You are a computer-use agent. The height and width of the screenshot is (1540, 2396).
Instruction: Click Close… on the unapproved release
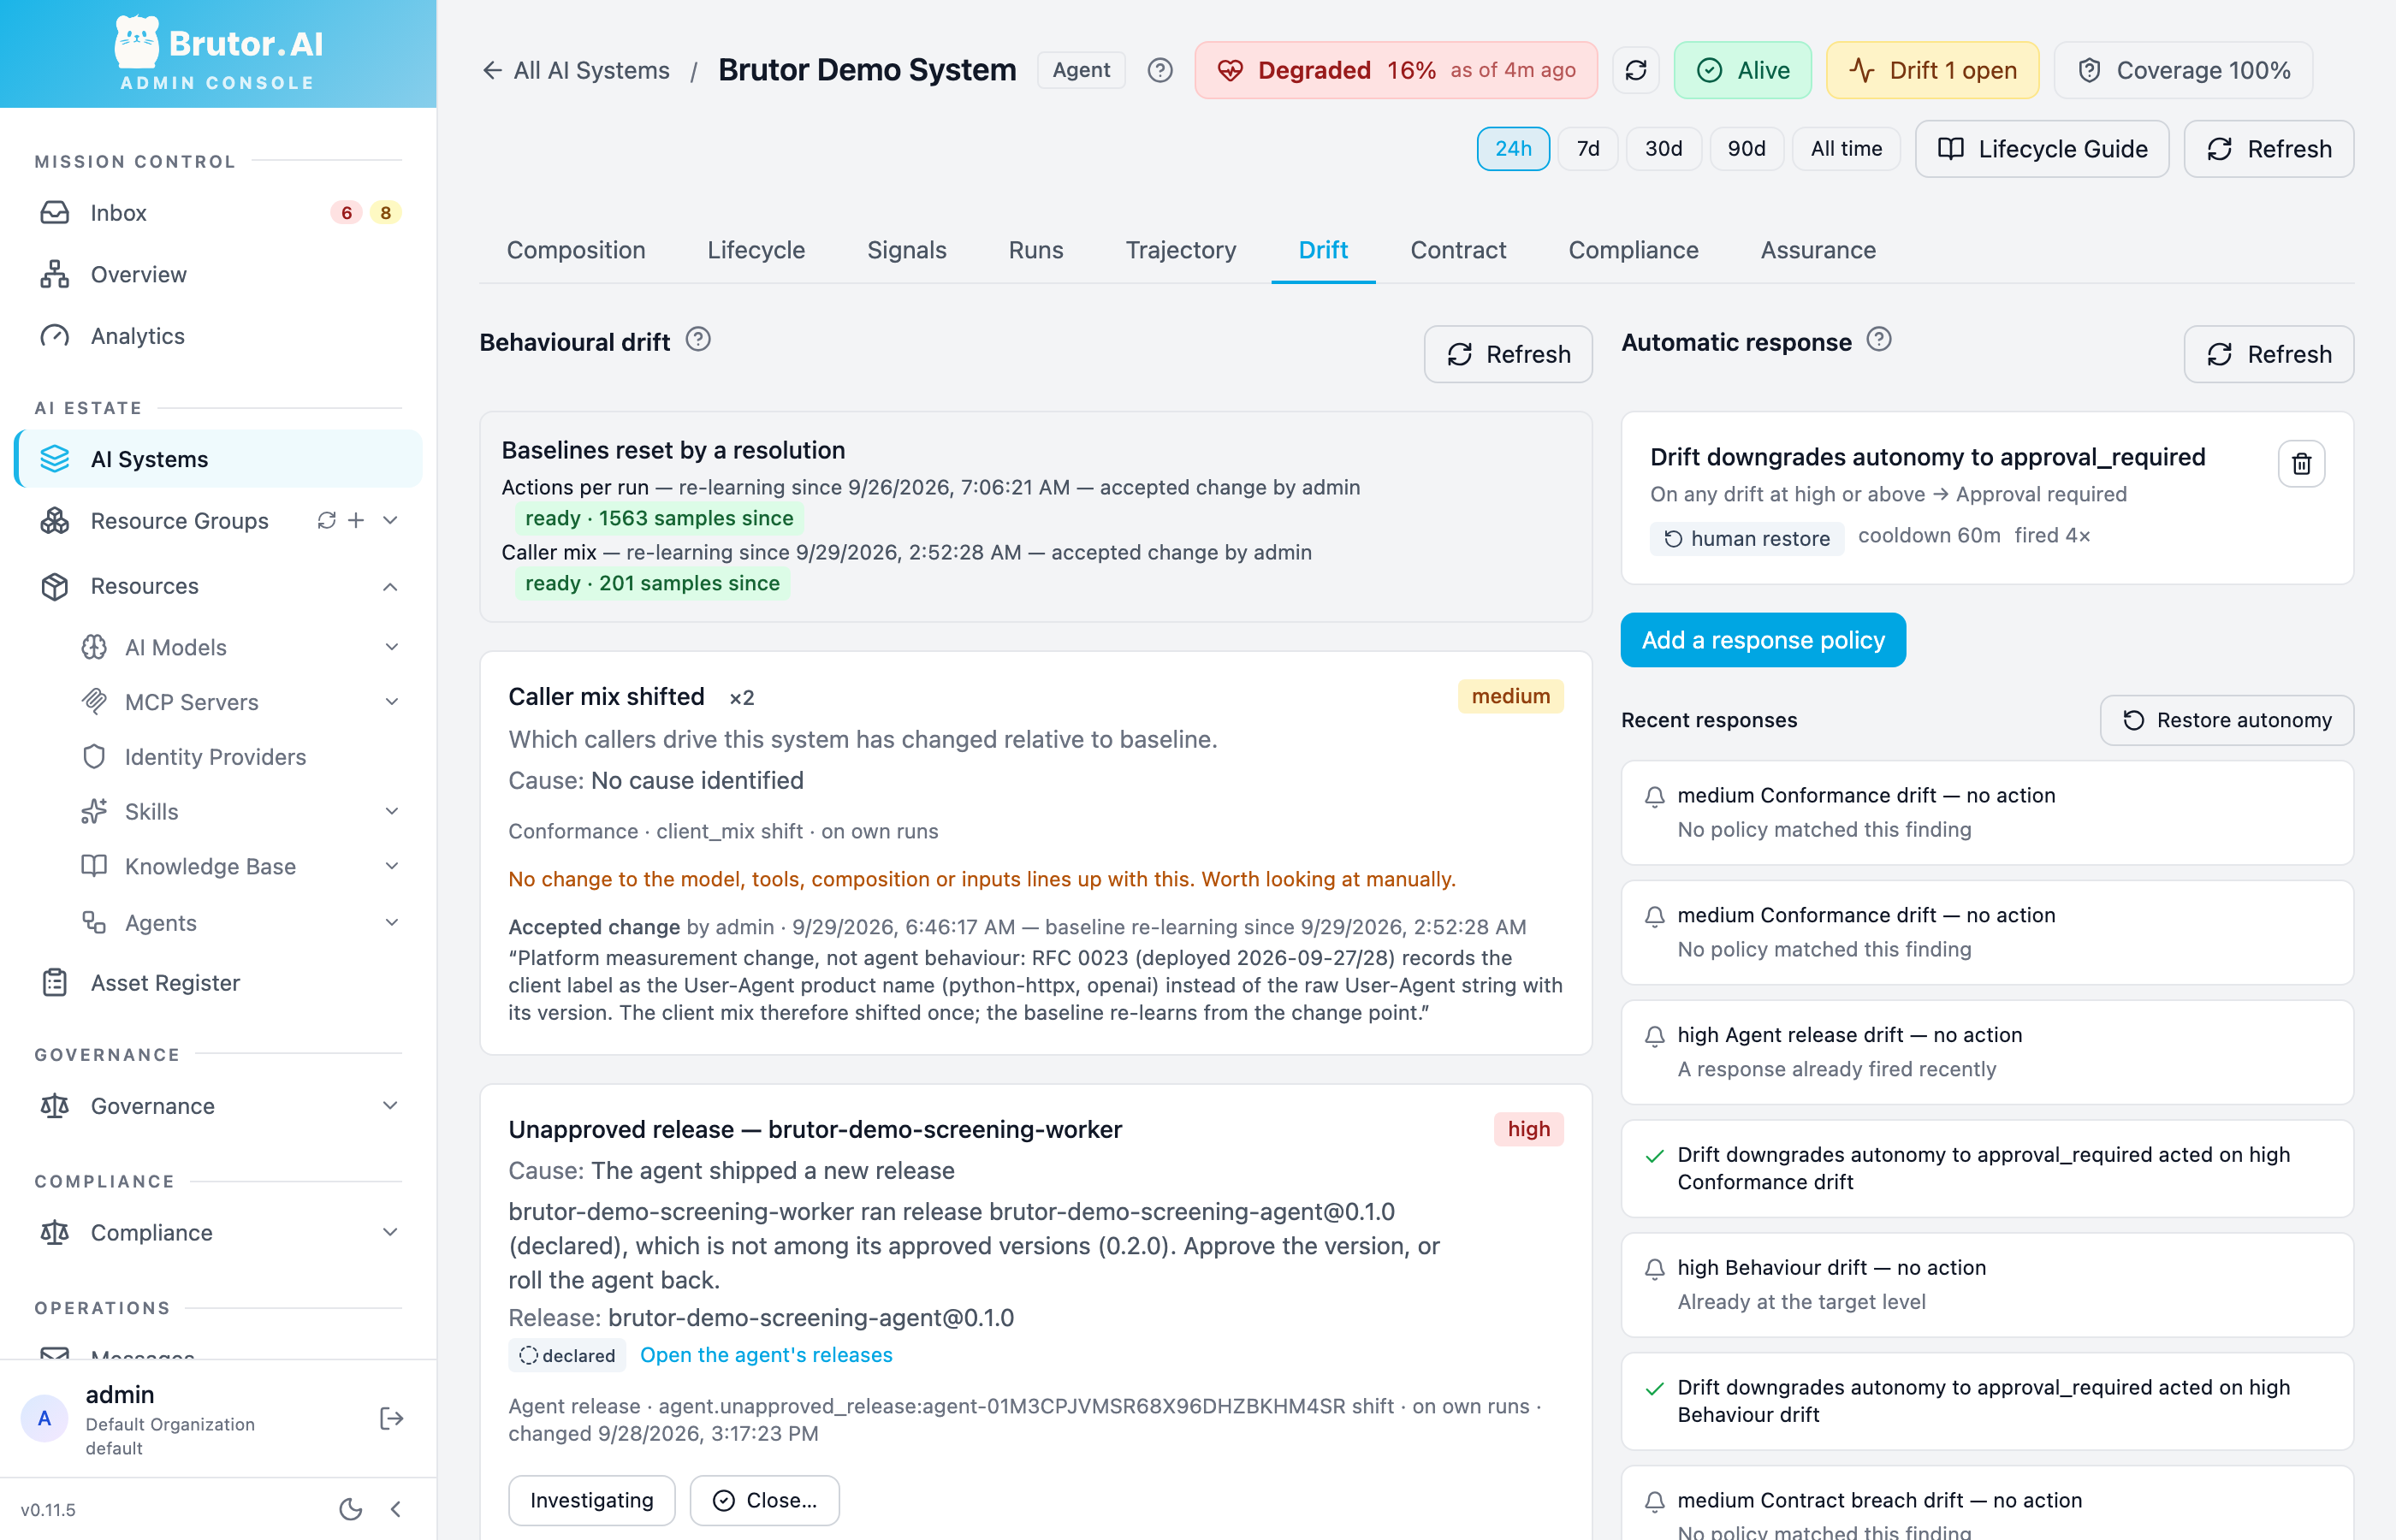pyautogui.click(x=764, y=1500)
